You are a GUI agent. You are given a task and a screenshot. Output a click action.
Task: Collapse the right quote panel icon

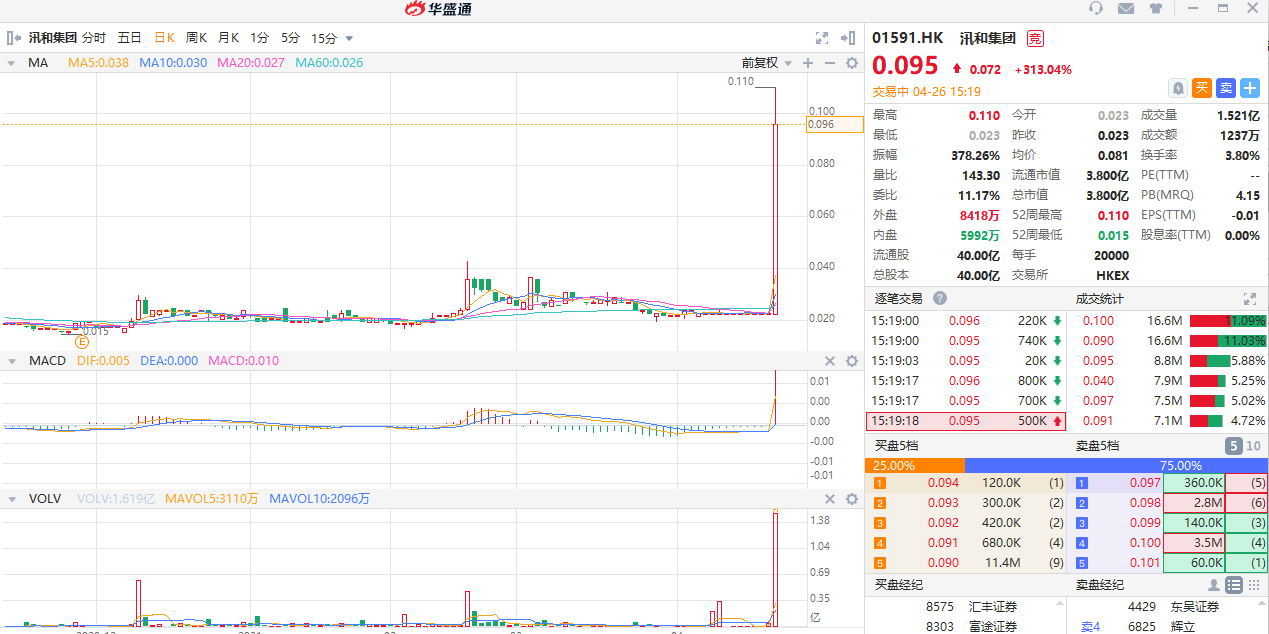[x=849, y=38]
